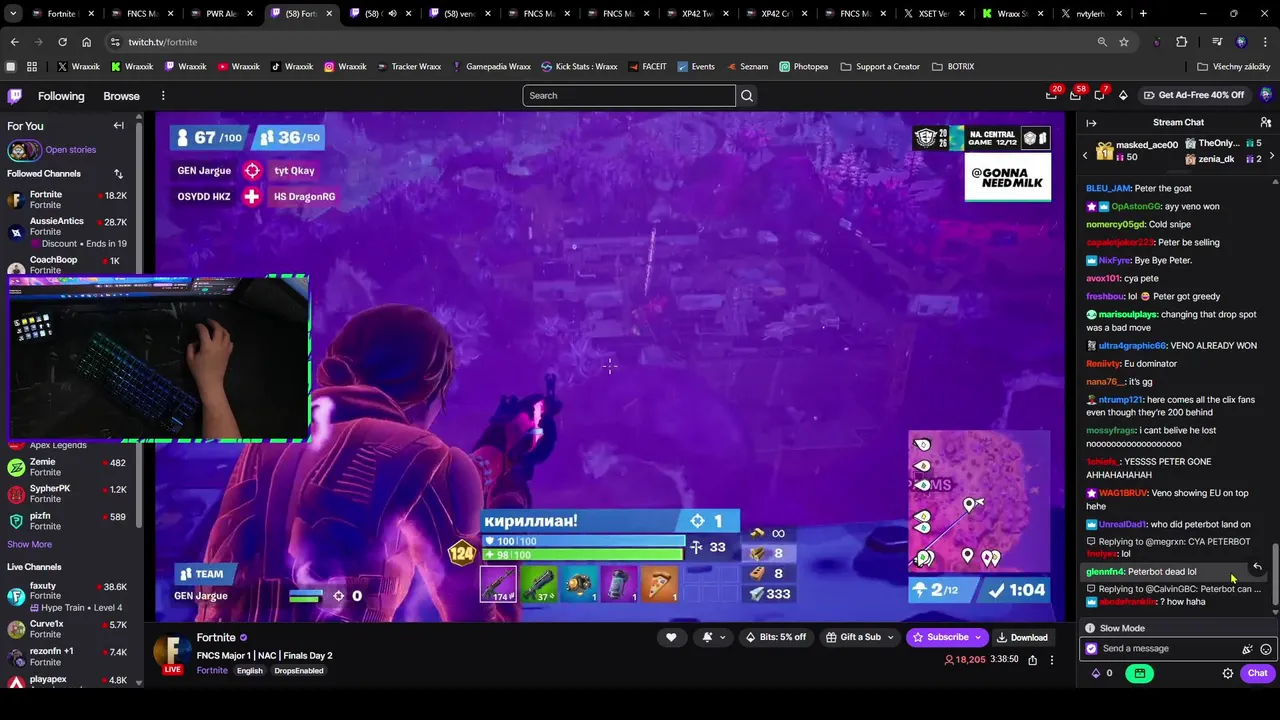Open the Twitch user profile avatar
The image size is (1280, 720).
(x=1266, y=95)
